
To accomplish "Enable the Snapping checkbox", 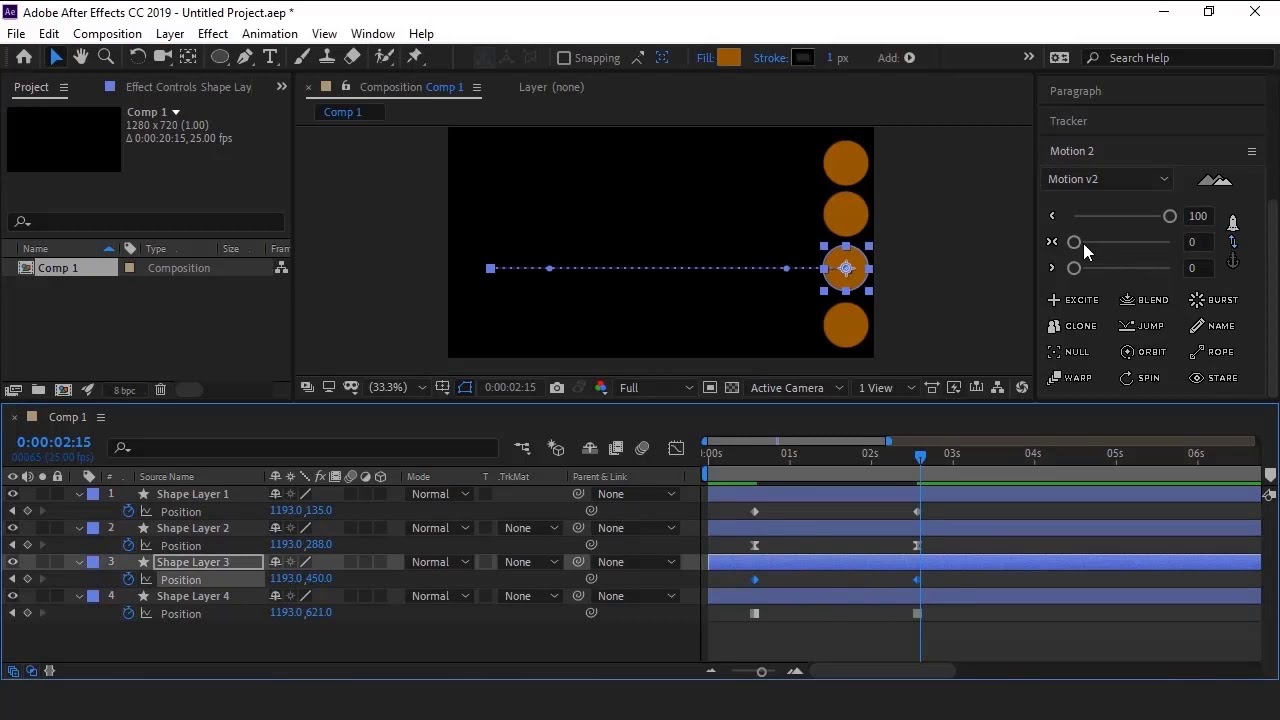I will point(564,58).
